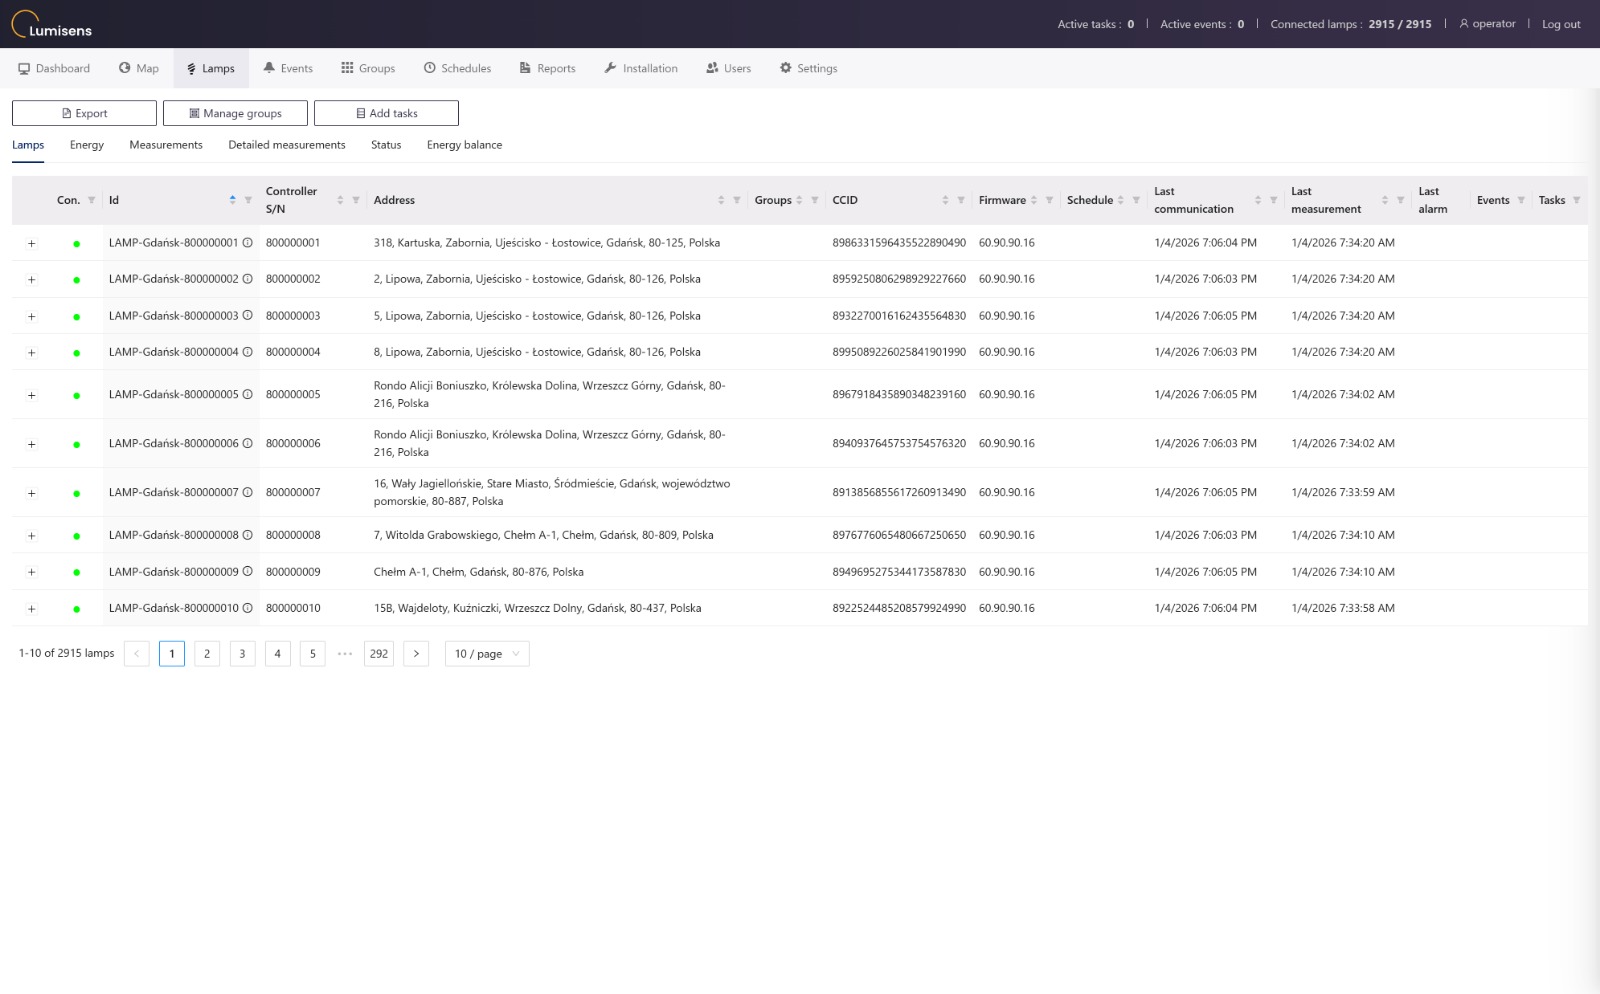Open the 10 / page size dropdown
1600x994 pixels.
[487, 654]
